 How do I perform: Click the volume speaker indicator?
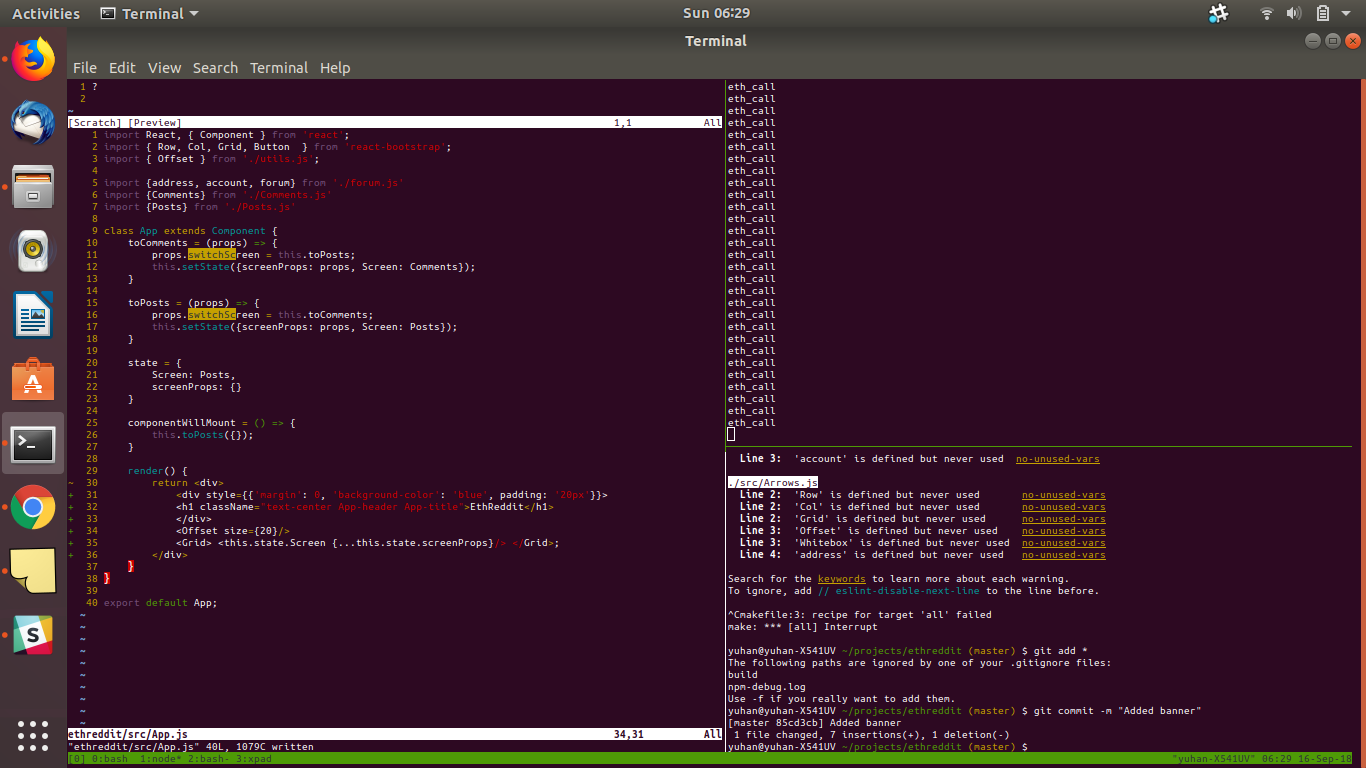pos(1294,13)
